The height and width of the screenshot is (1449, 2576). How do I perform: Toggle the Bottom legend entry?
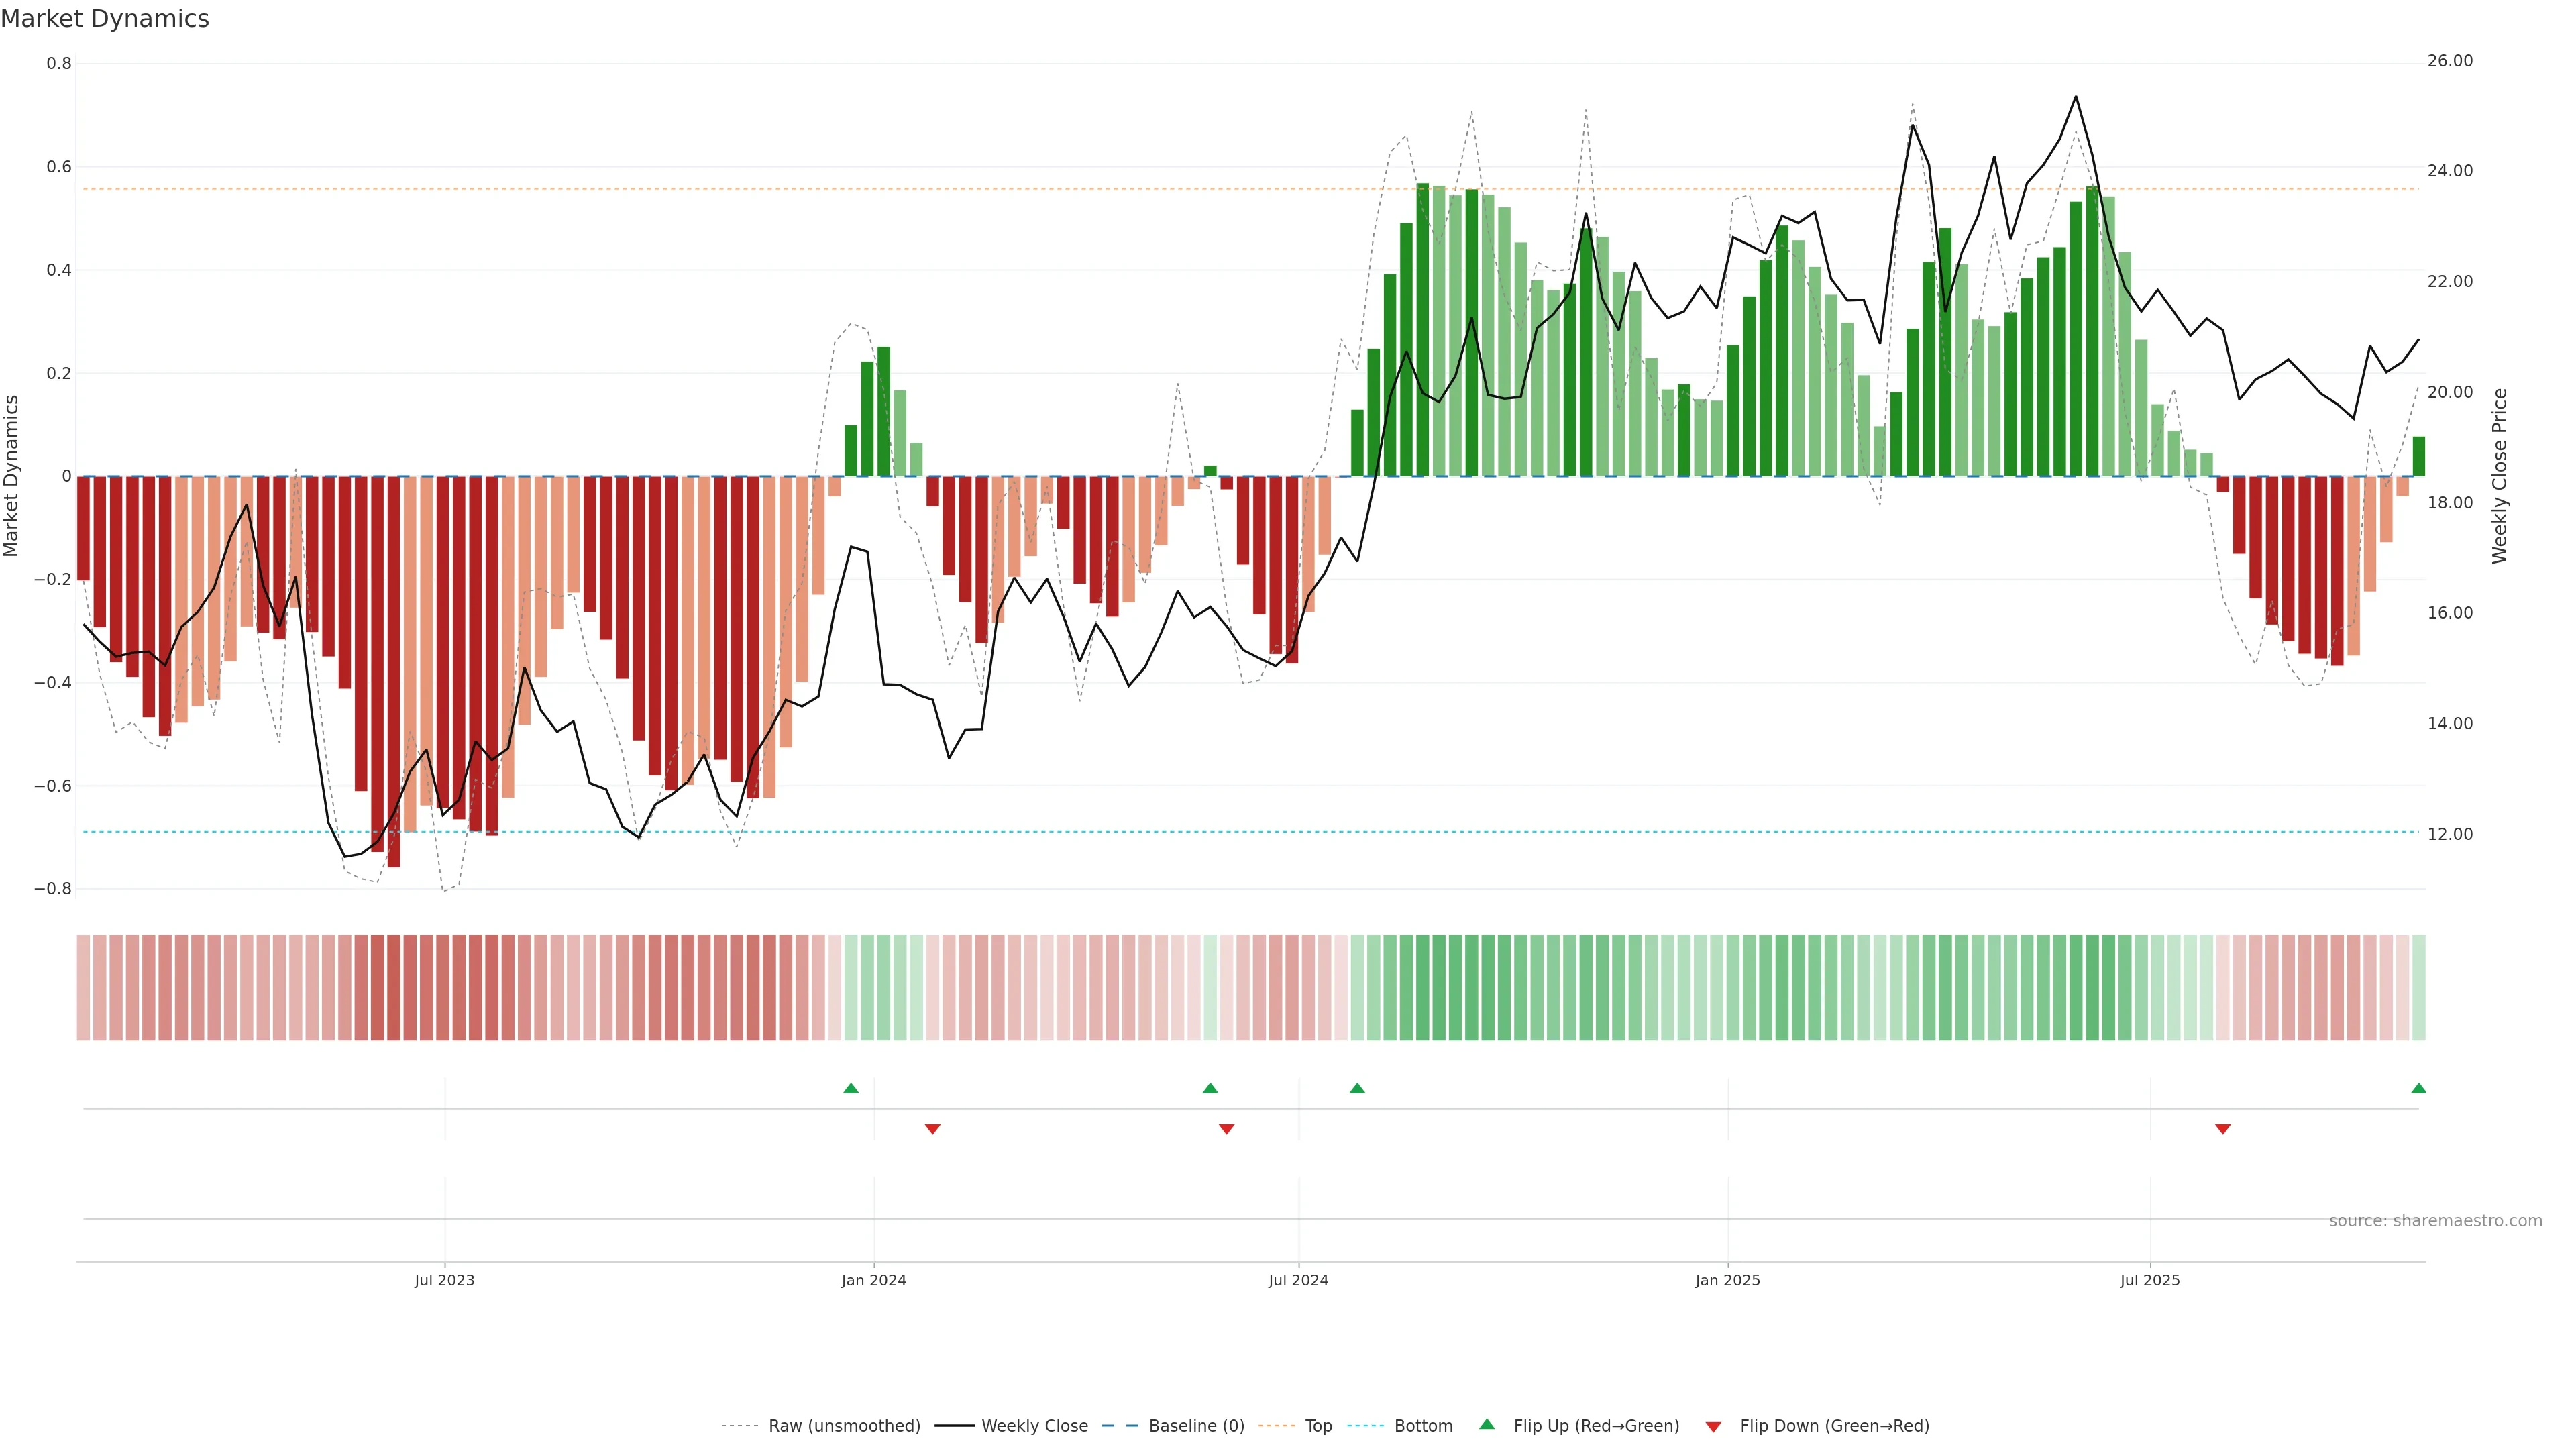pos(1423,1426)
